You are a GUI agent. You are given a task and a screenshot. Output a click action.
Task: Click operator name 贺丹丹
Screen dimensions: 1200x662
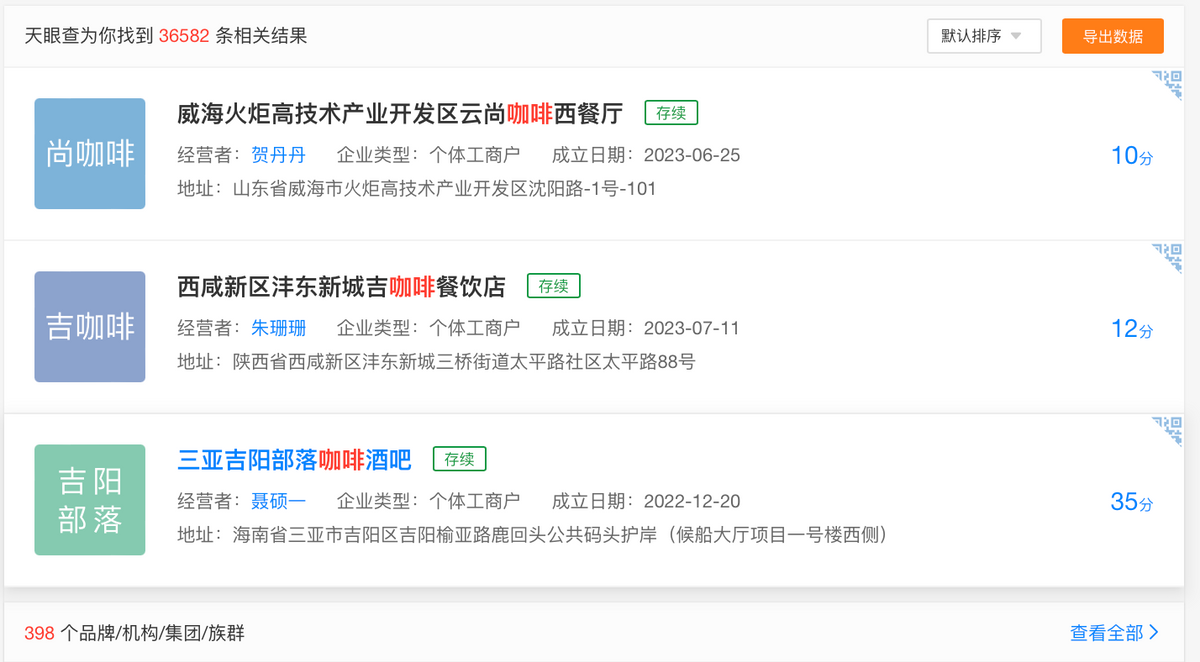pyautogui.click(x=278, y=155)
